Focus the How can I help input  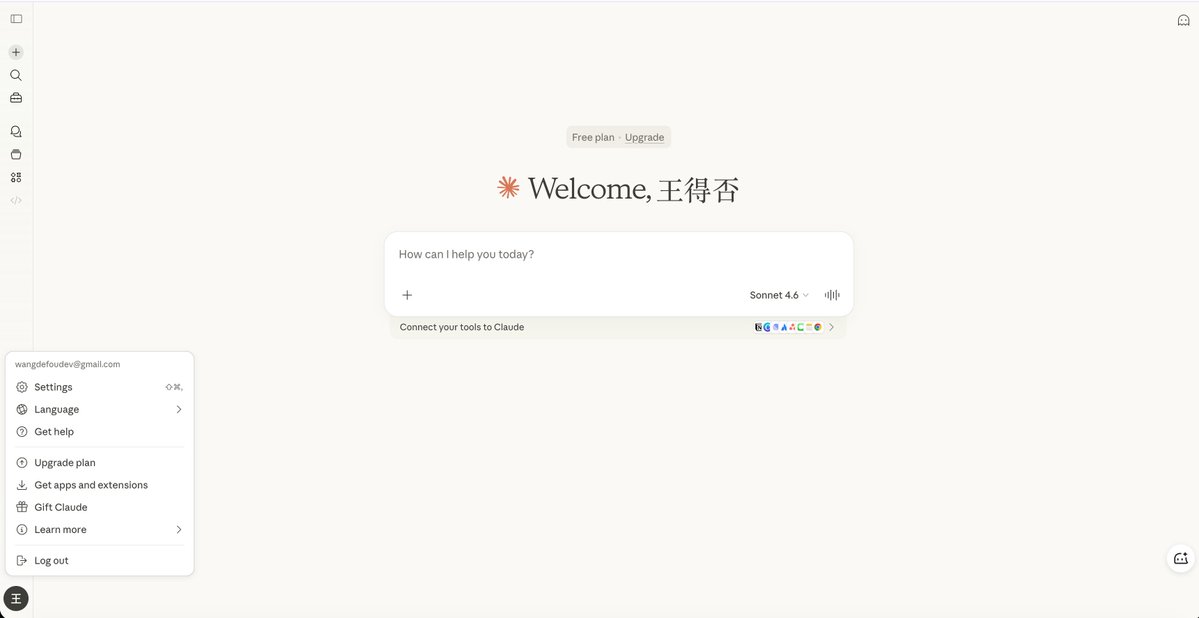619,255
